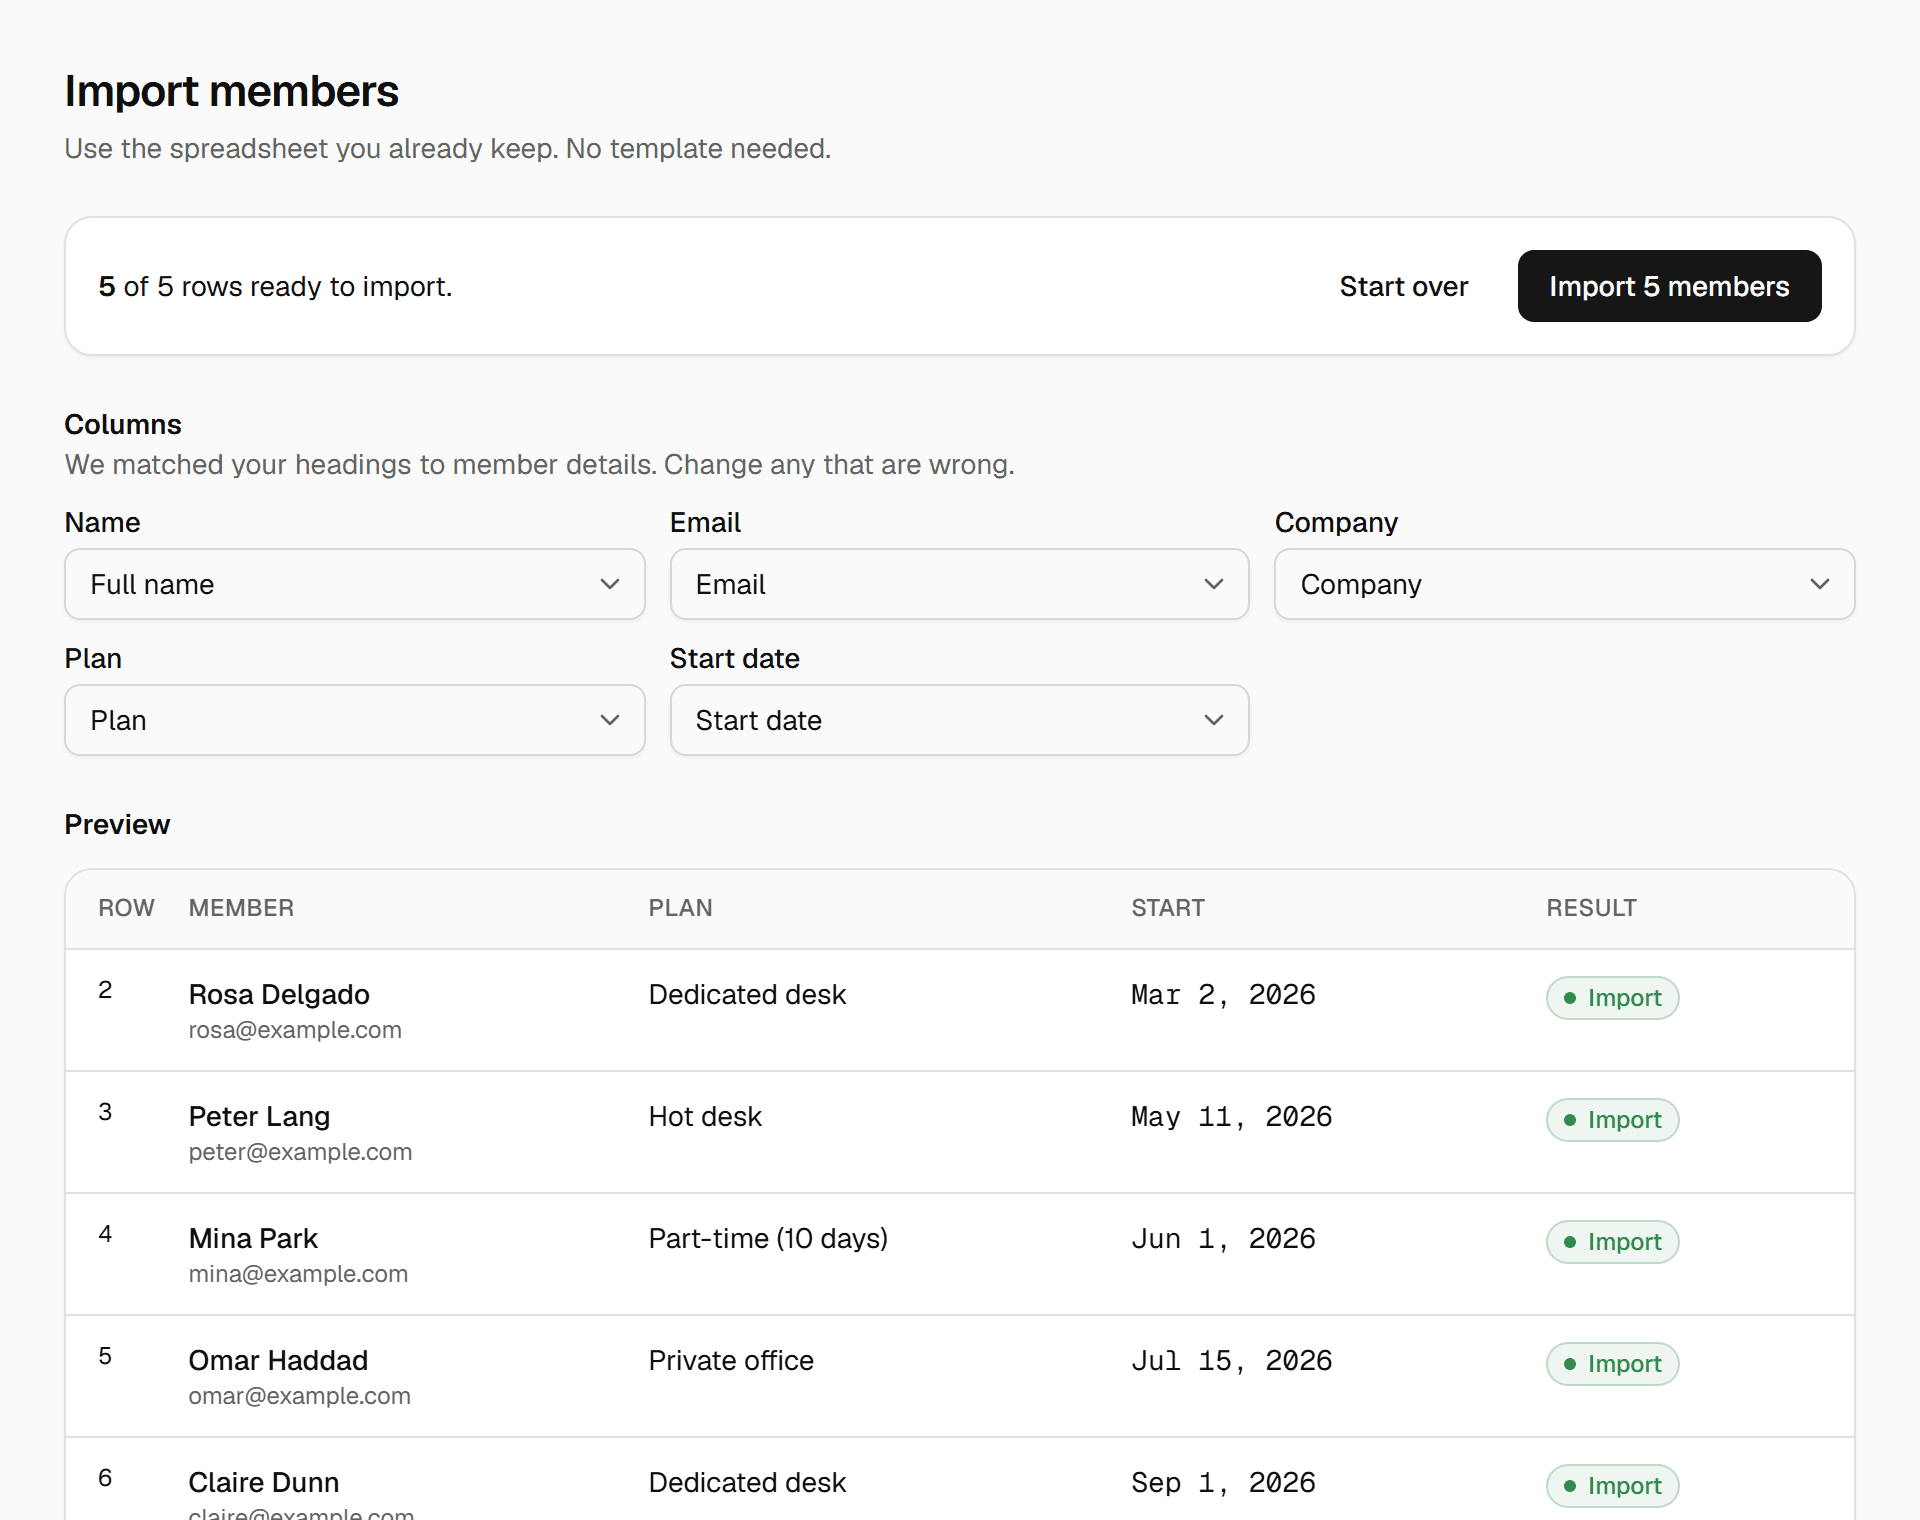Open the Company column dropdown
This screenshot has width=1920, height=1520.
tap(1564, 584)
